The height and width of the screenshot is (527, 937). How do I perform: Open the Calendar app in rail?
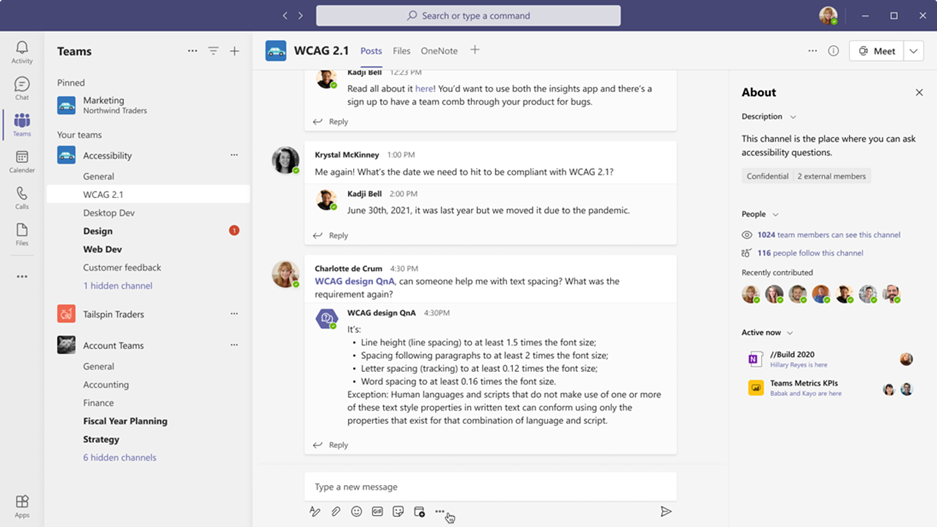pos(22,161)
